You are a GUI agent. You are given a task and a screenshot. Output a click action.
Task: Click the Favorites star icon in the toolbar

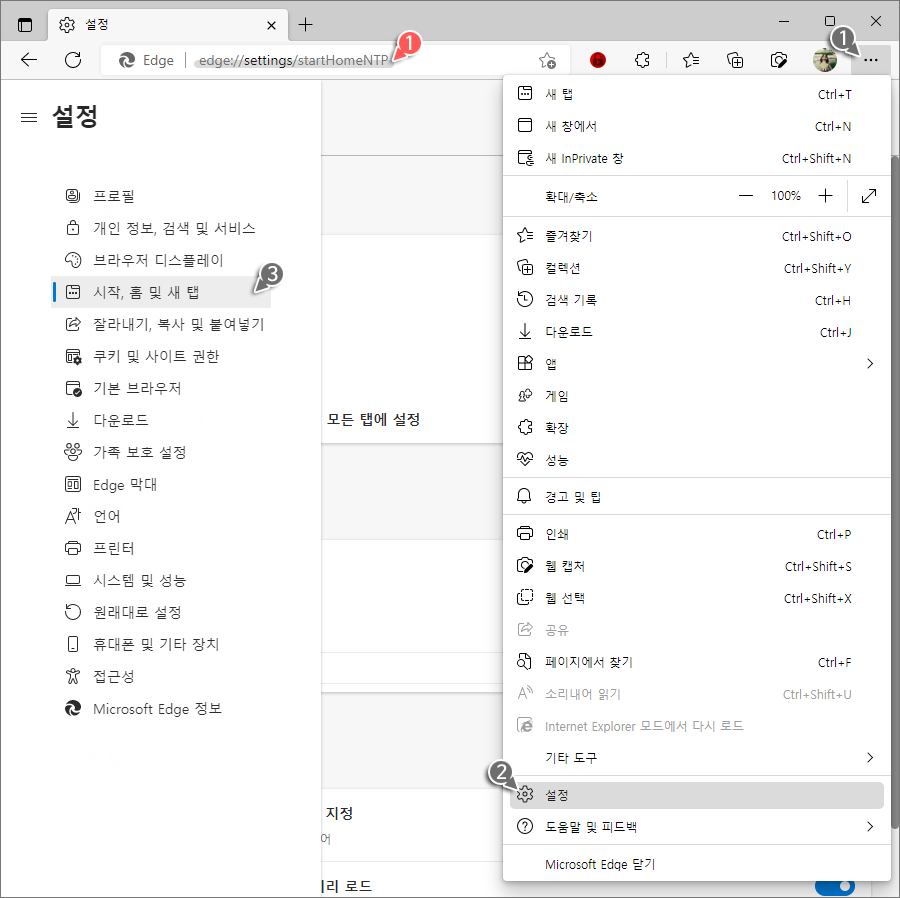click(x=690, y=60)
